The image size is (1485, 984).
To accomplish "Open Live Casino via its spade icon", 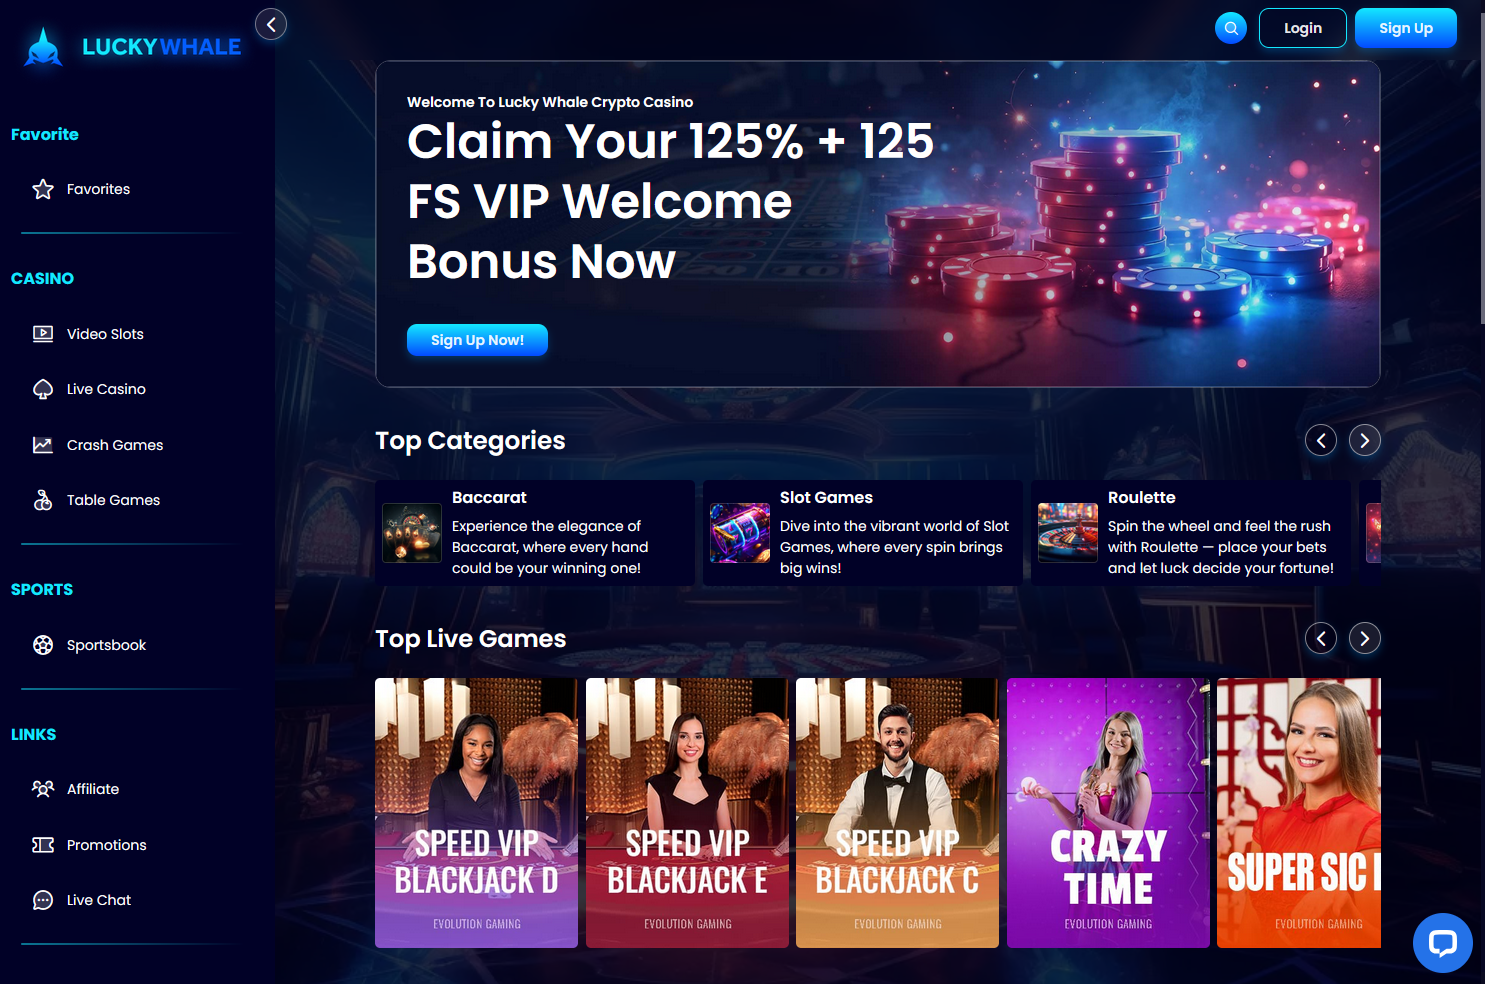I will (x=43, y=389).
